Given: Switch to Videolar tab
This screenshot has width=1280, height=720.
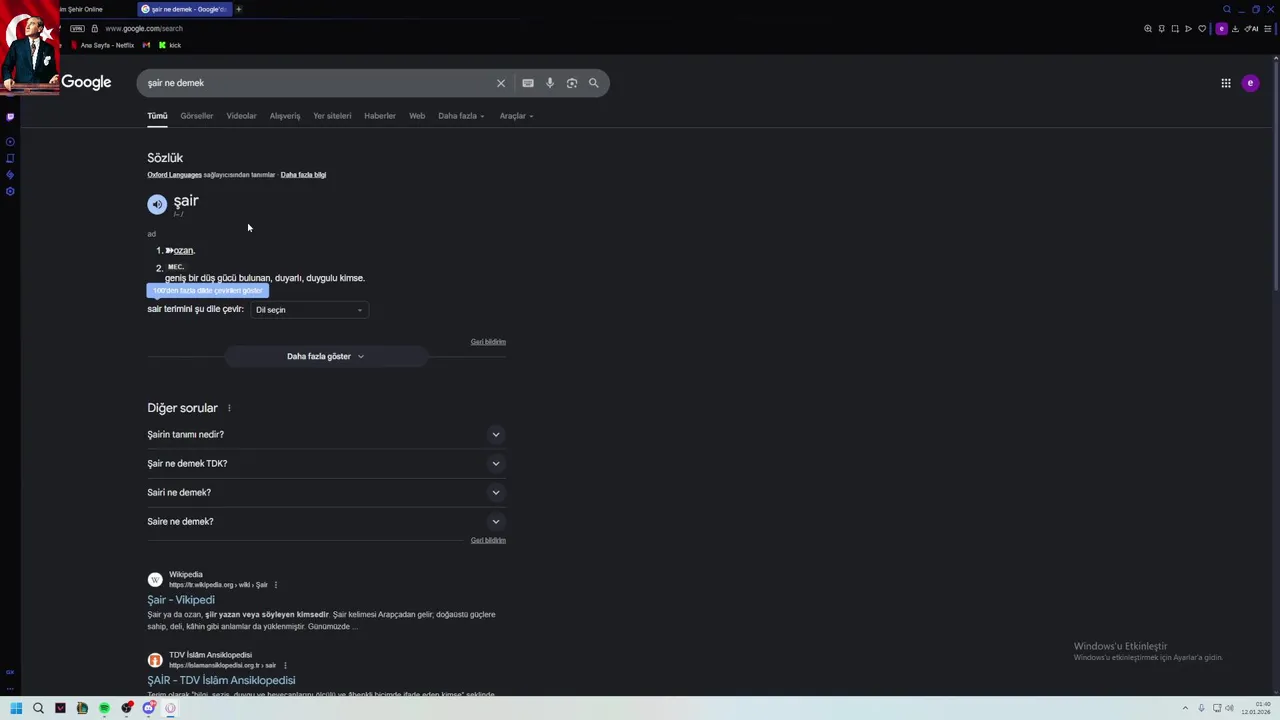Looking at the screenshot, I should [x=241, y=116].
